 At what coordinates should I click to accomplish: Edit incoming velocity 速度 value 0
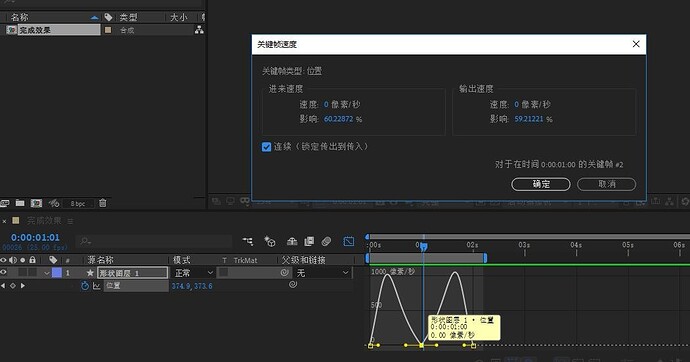point(326,105)
